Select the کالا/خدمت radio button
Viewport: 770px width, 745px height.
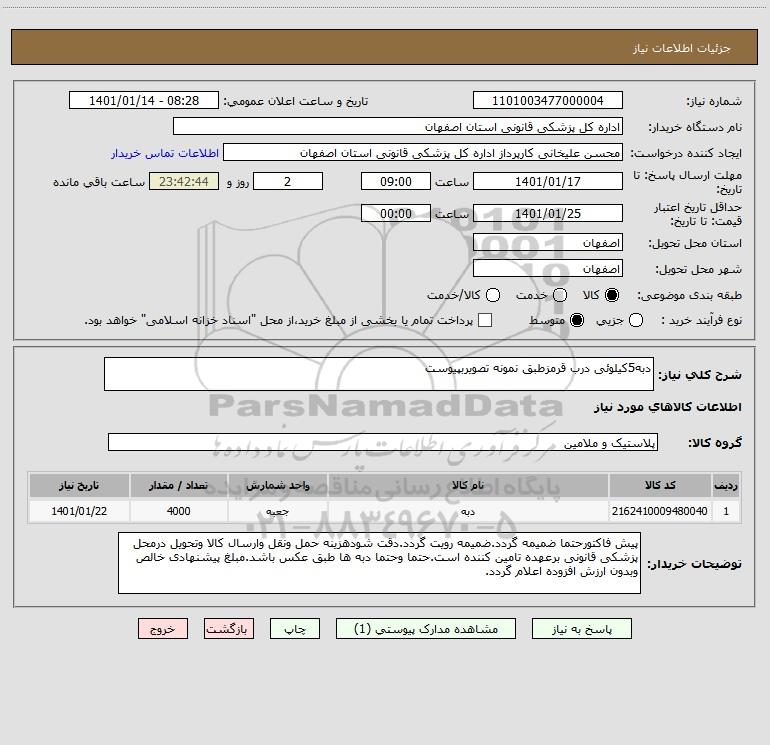(493, 295)
